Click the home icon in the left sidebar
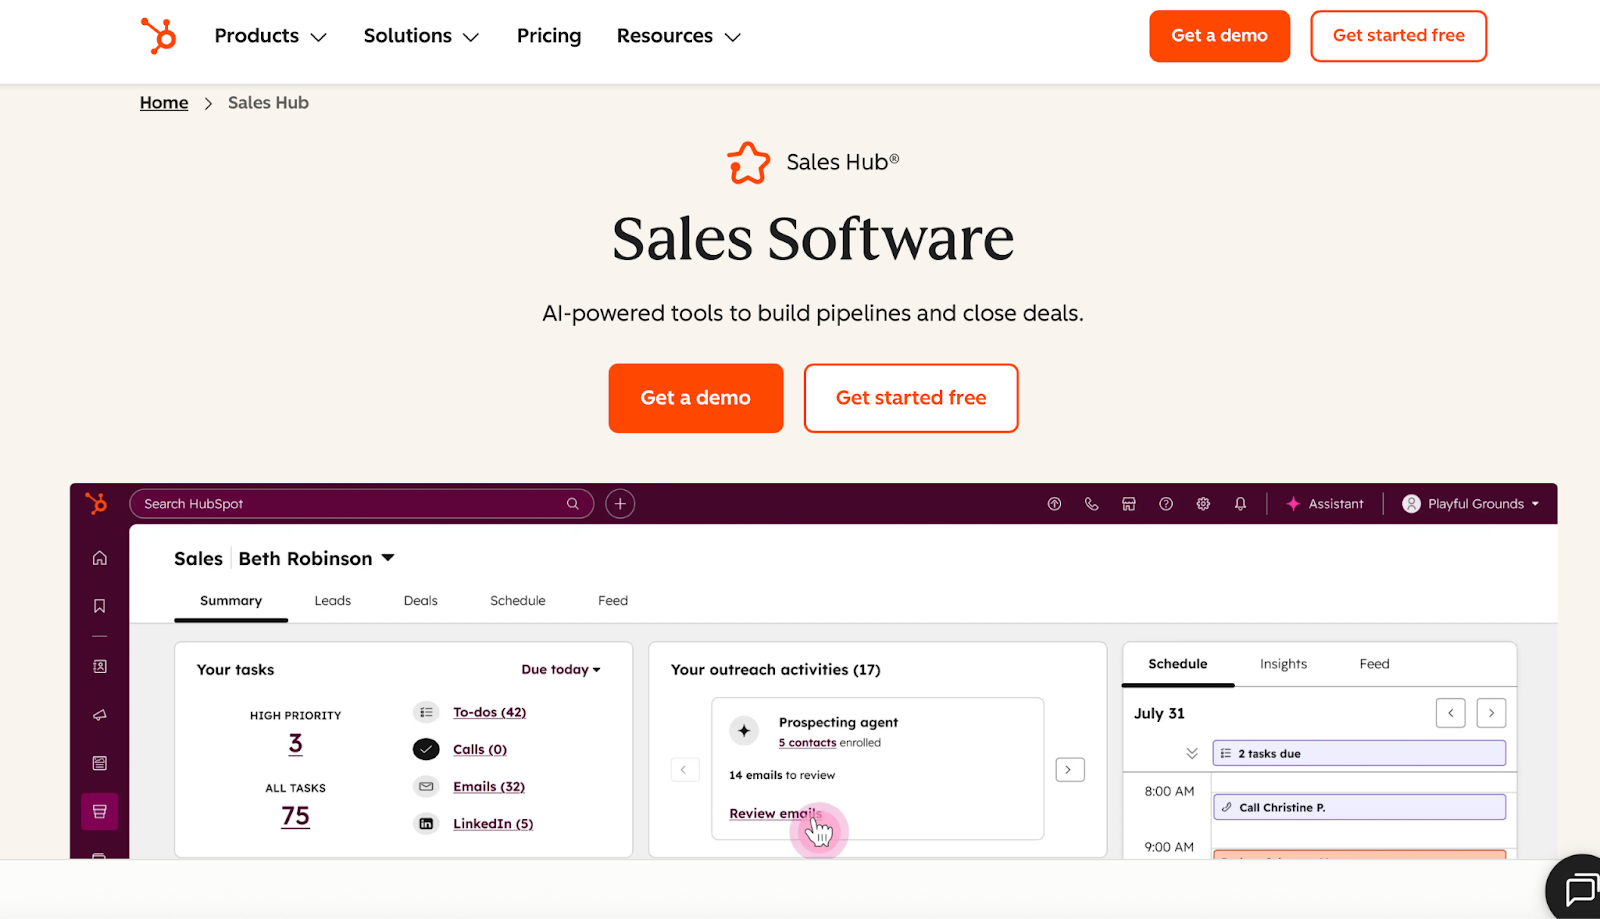The height and width of the screenshot is (919, 1600). (x=100, y=558)
